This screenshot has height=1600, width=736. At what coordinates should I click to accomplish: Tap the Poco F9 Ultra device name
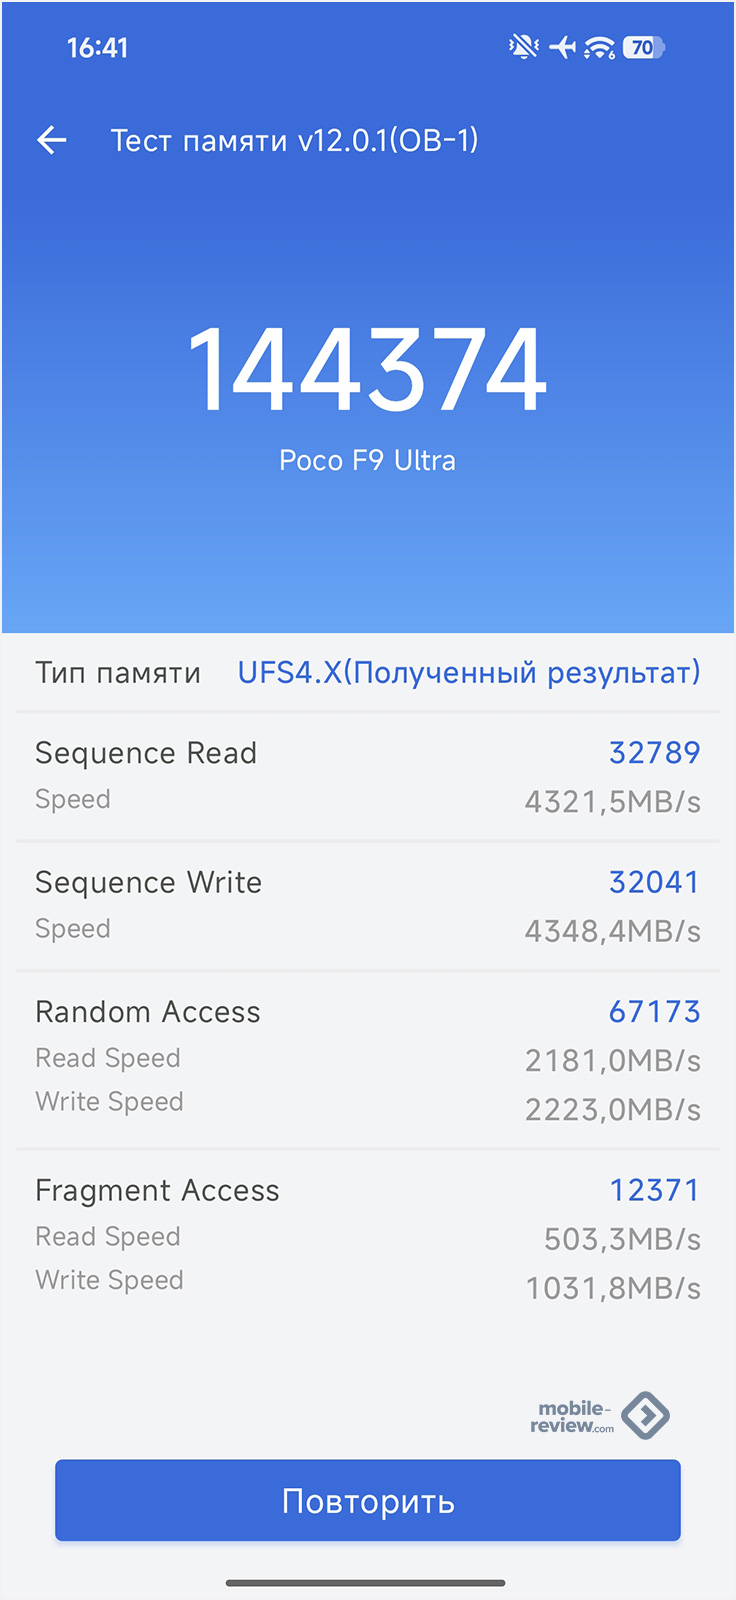[x=368, y=460]
